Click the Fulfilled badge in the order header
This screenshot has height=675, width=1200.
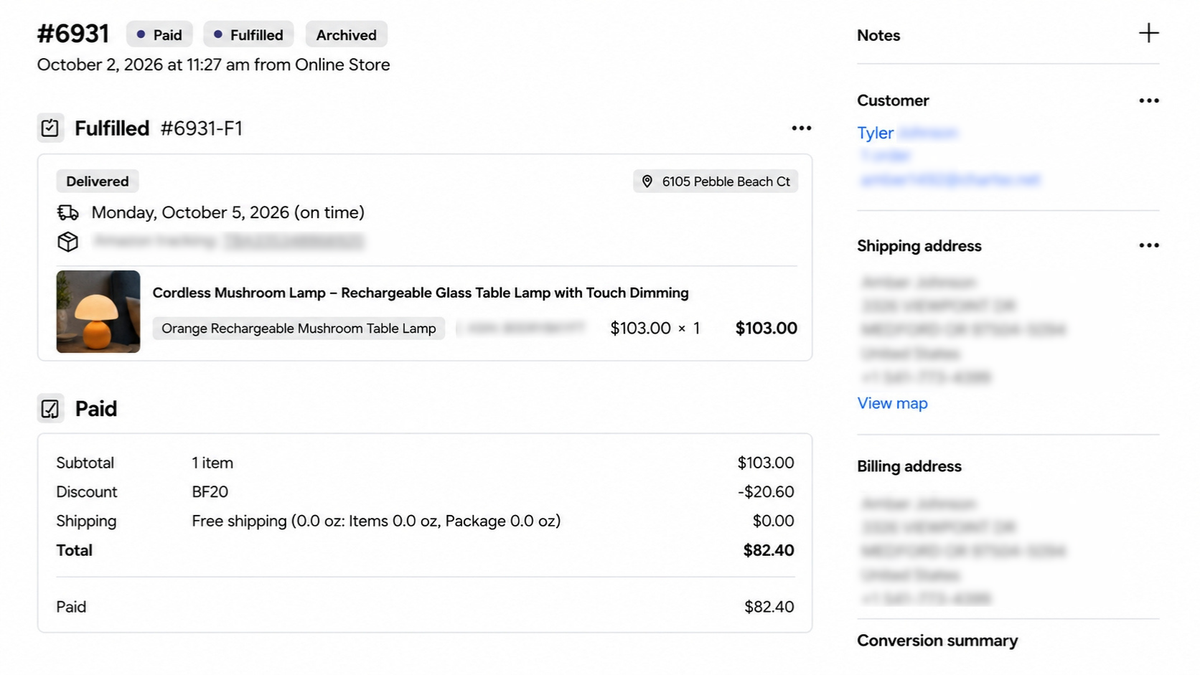click(247, 35)
